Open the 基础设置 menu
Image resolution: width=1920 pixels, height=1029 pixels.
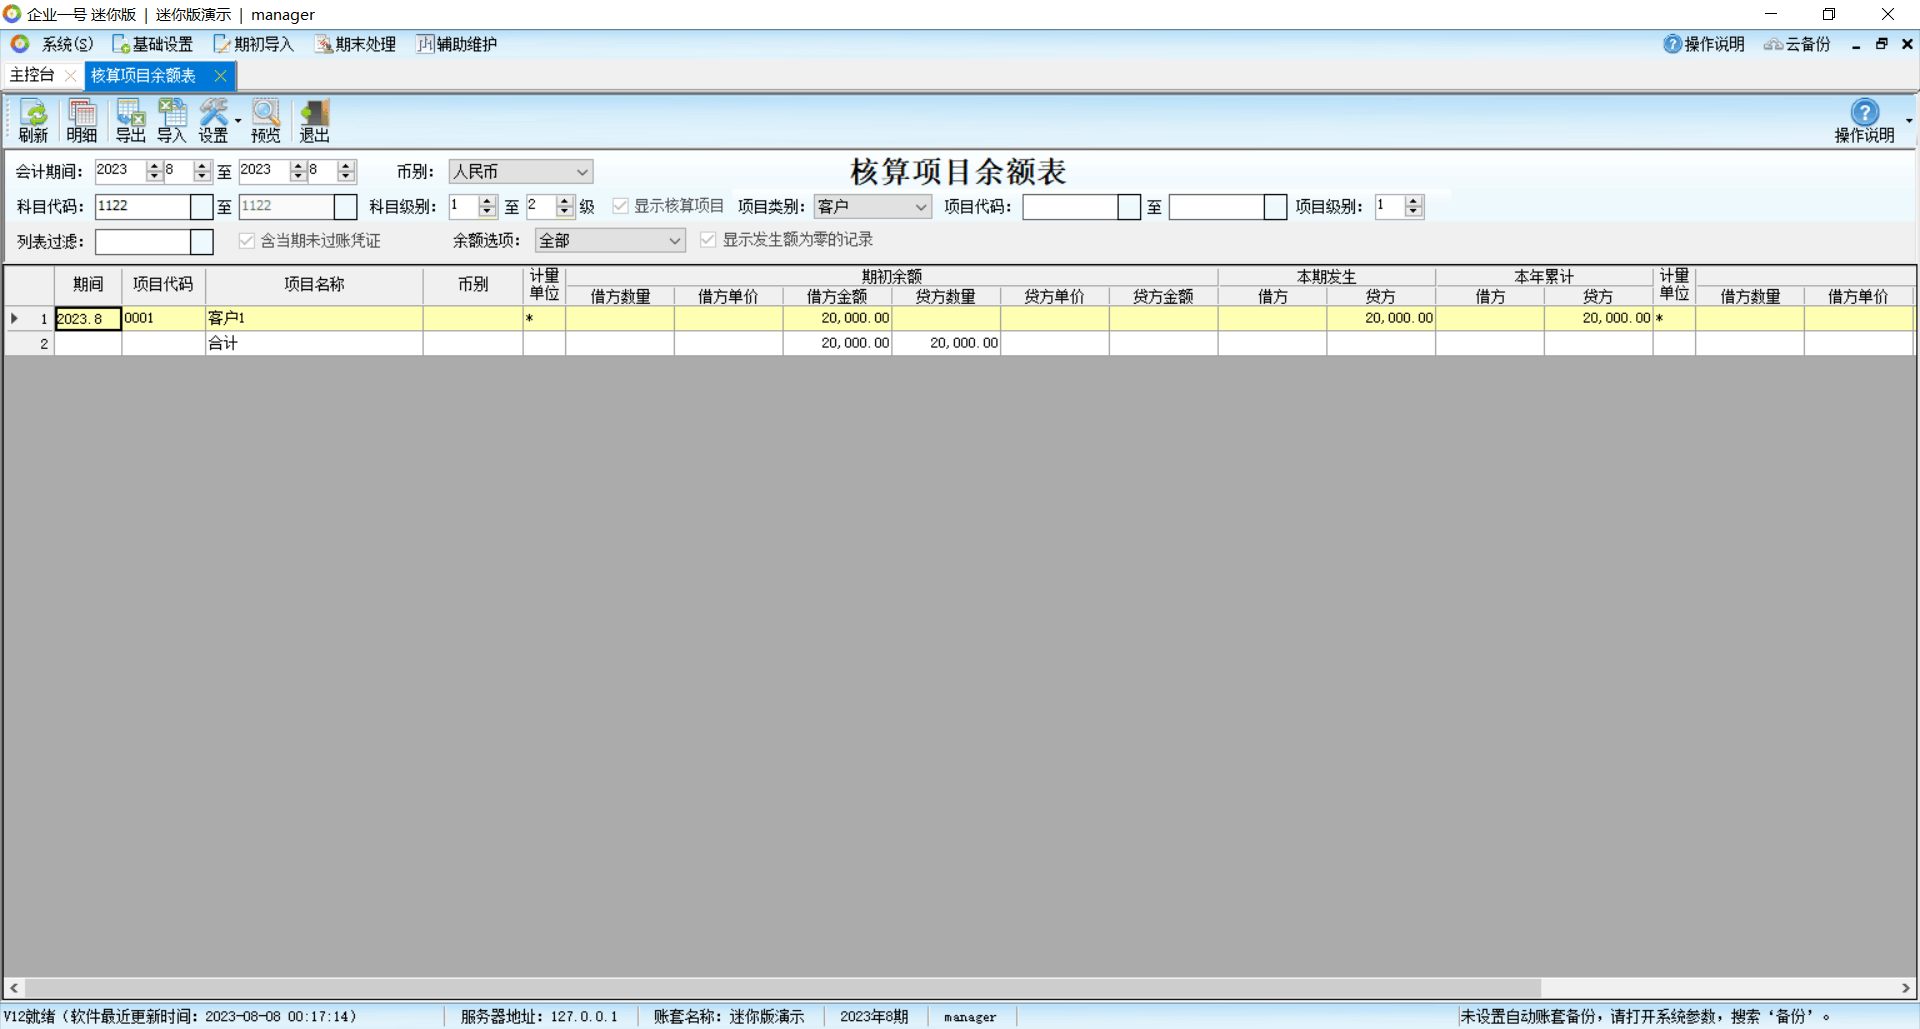tap(153, 44)
